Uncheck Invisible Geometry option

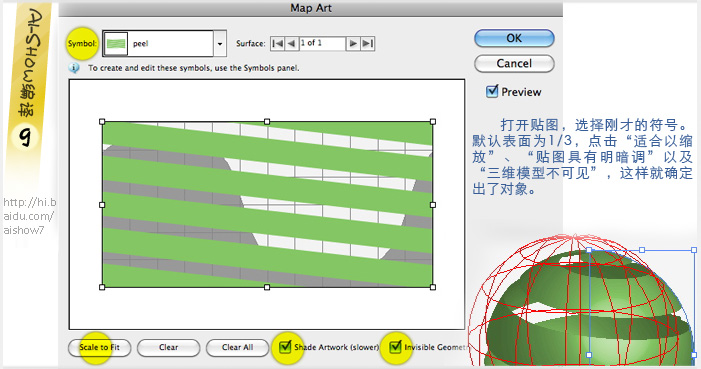pyautogui.click(x=395, y=347)
